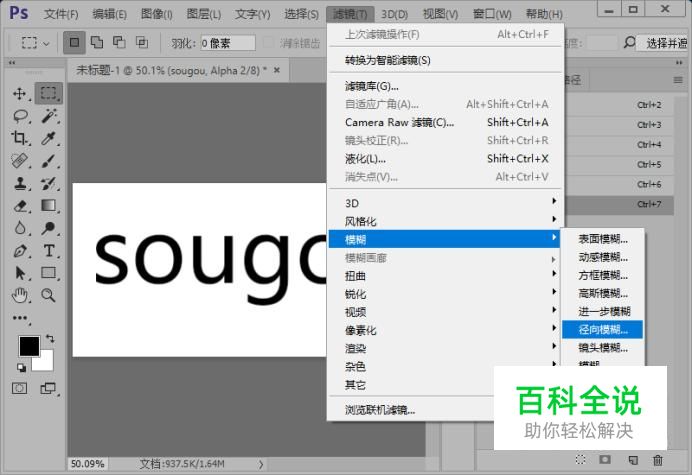This screenshot has width=692, height=475.
Task: Toggle Quick Mask mode
Action: (x=19, y=388)
